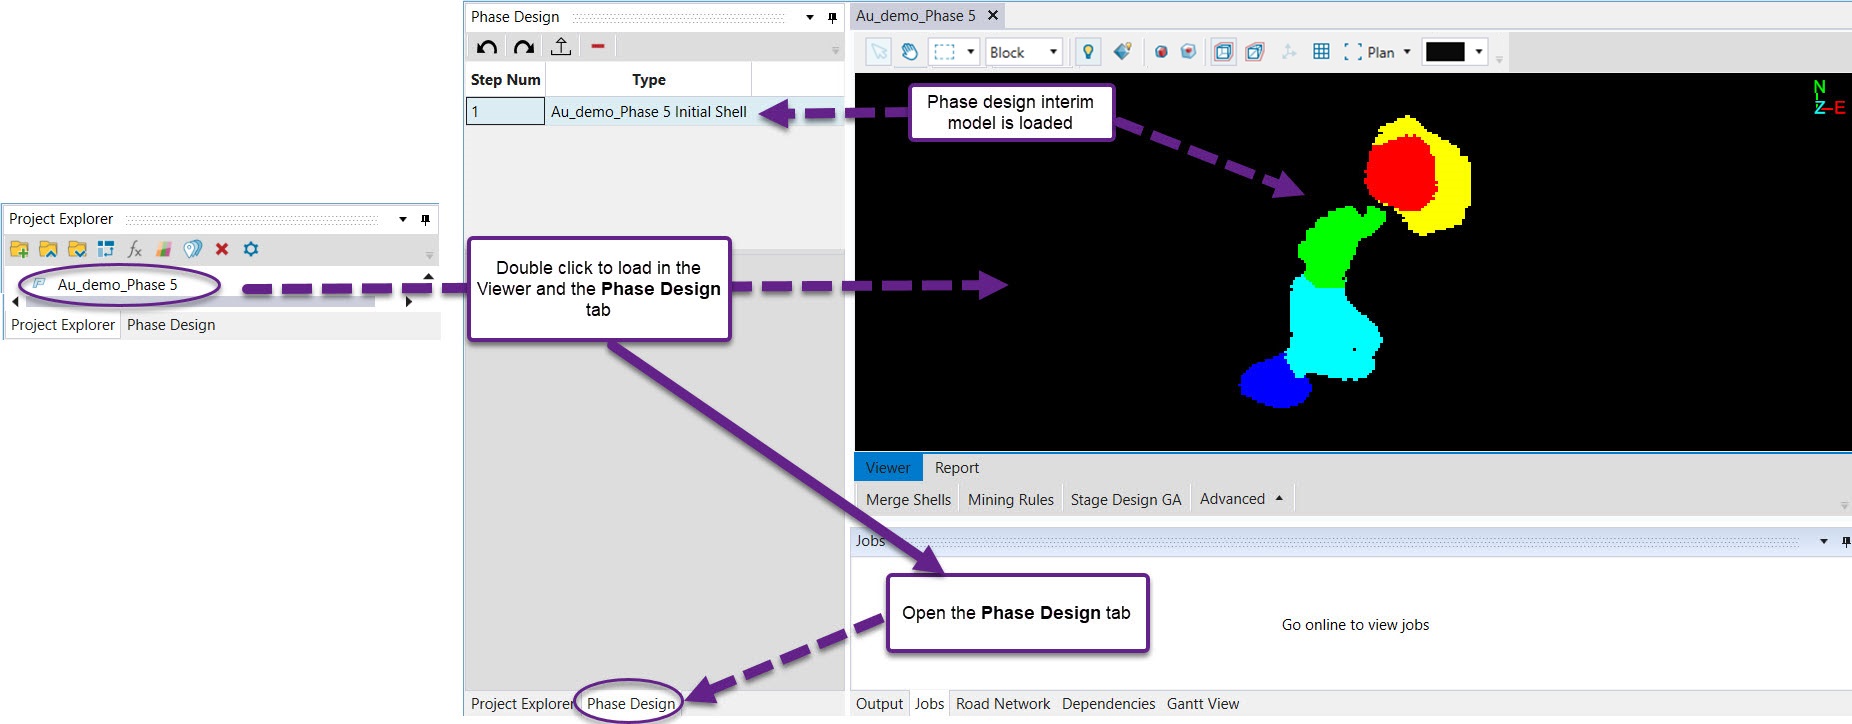Open the rectangle selection tool dropdown arrow
Image resolution: width=1852 pixels, height=724 pixels.
970,52
